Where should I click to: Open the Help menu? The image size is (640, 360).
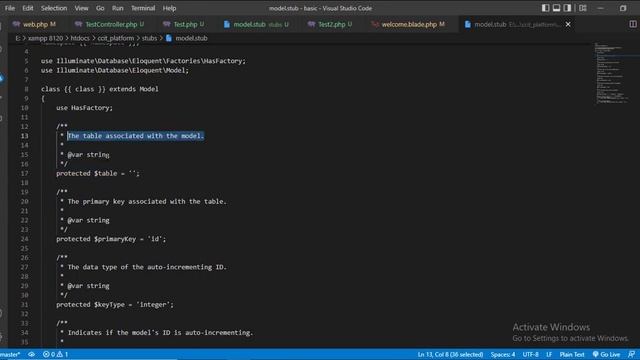169,8
